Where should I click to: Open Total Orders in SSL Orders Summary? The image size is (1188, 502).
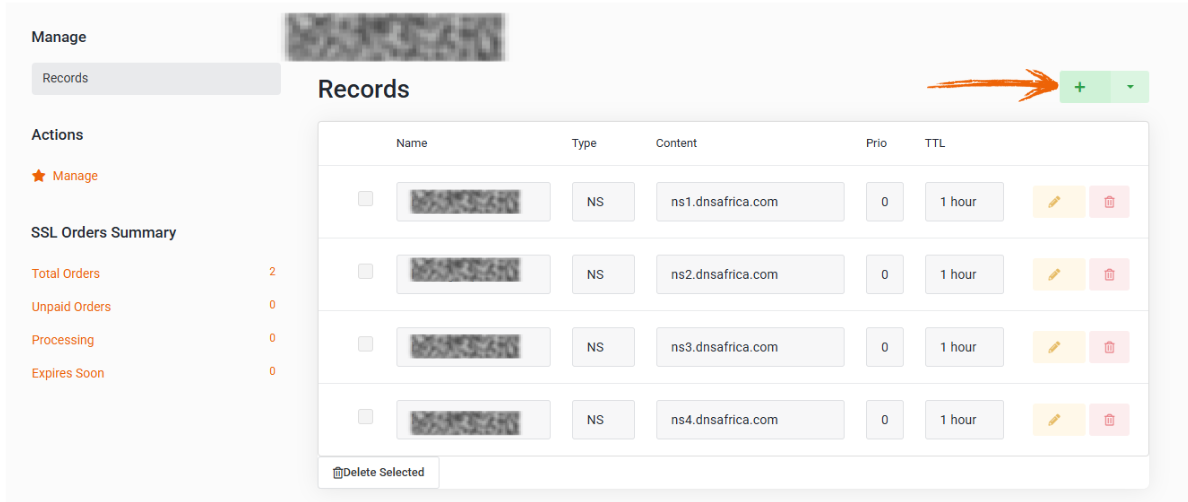click(66, 273)
